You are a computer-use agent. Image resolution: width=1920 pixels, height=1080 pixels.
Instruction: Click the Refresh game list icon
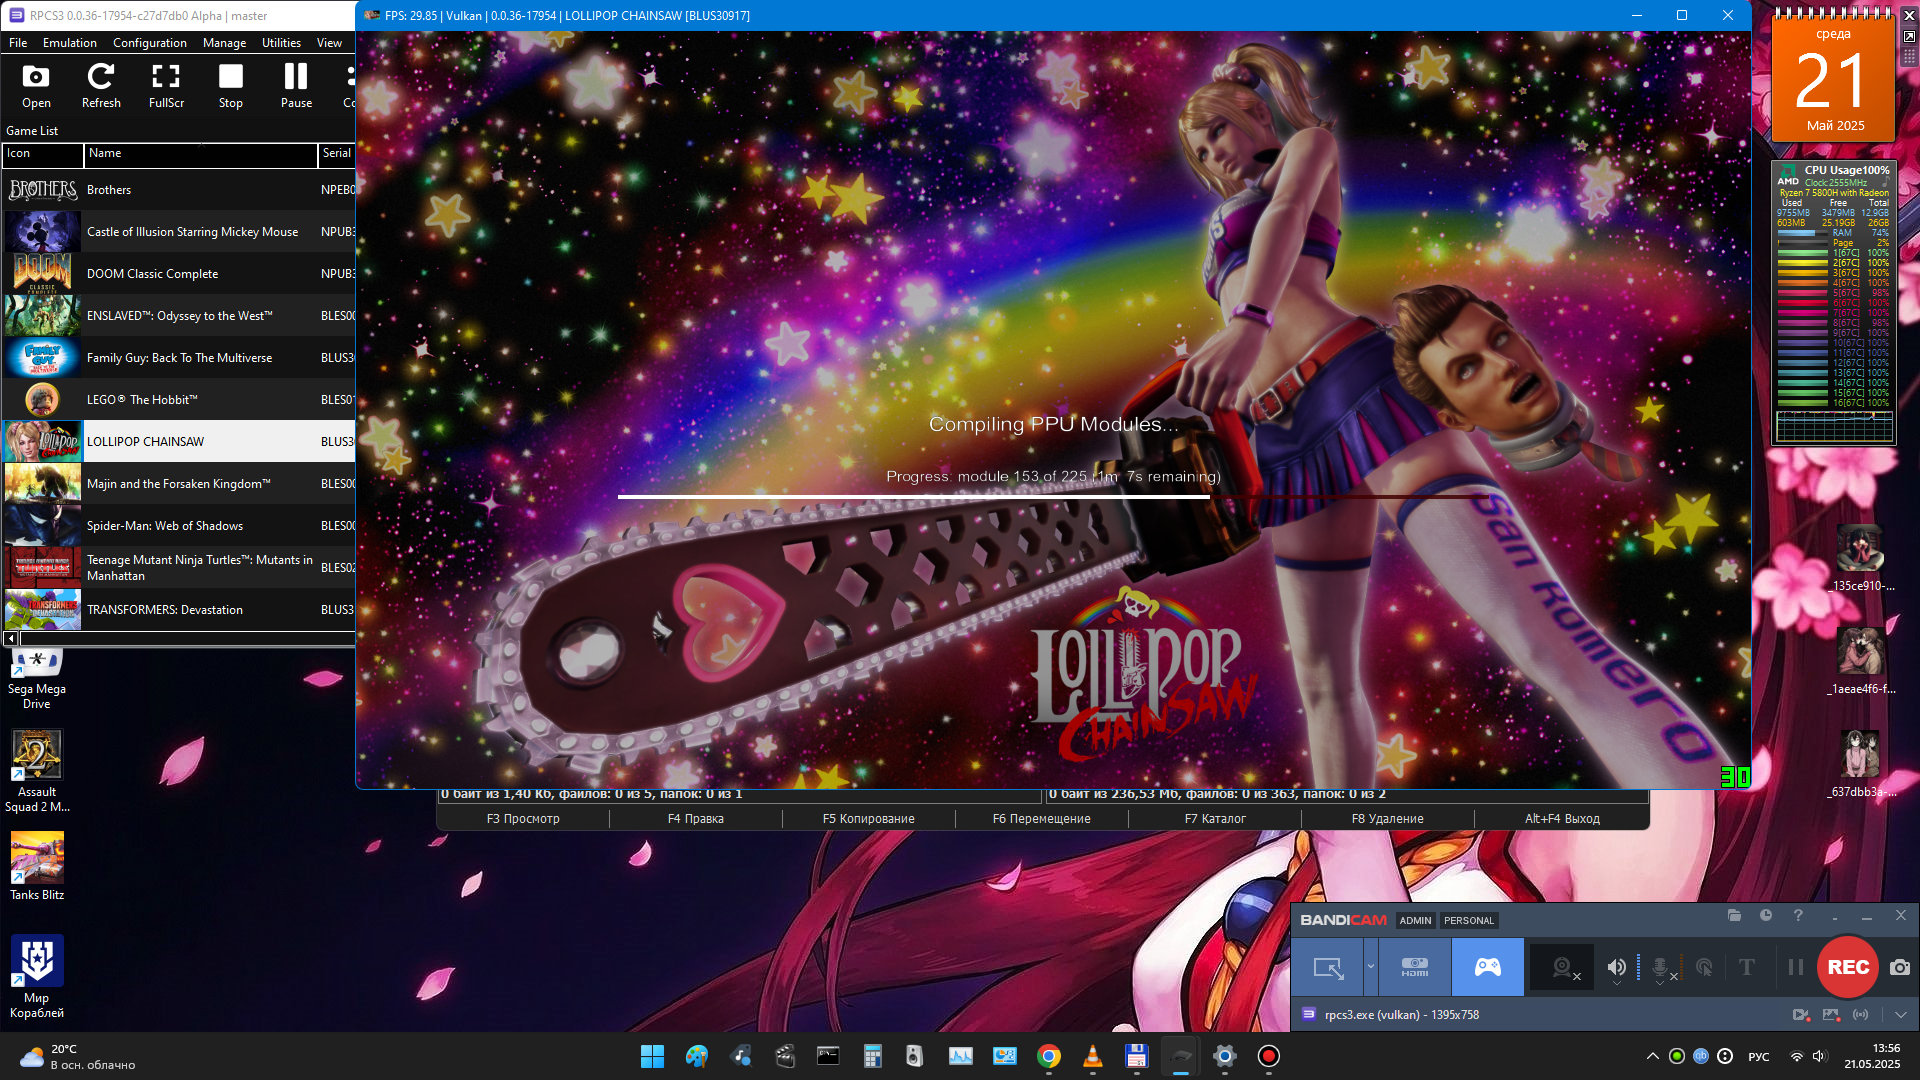coord(101,86)
